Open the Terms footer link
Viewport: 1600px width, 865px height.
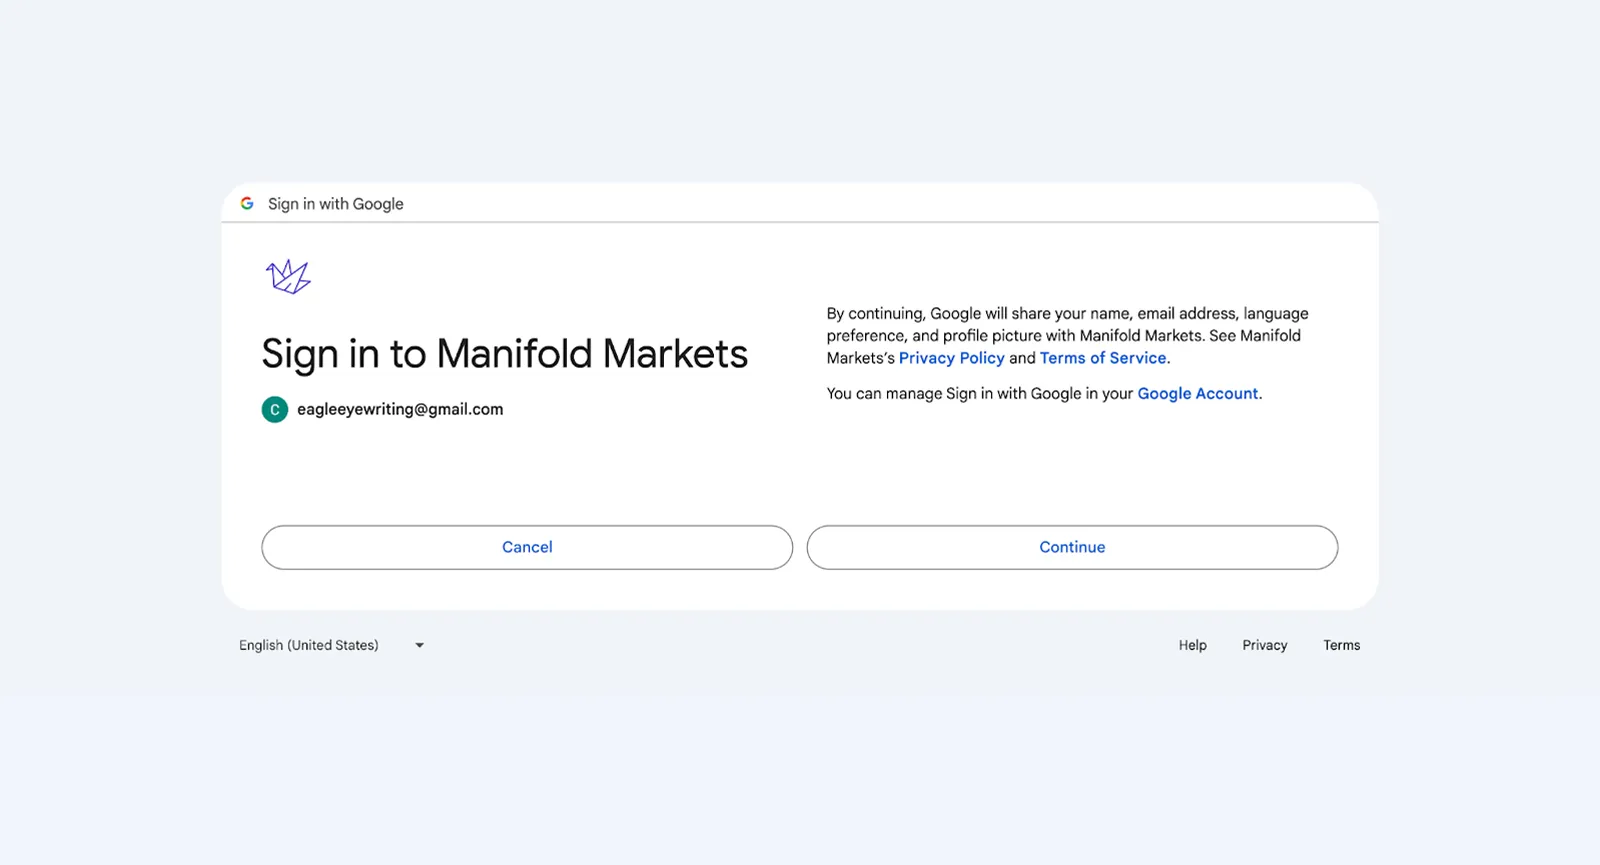[1342, 645]
